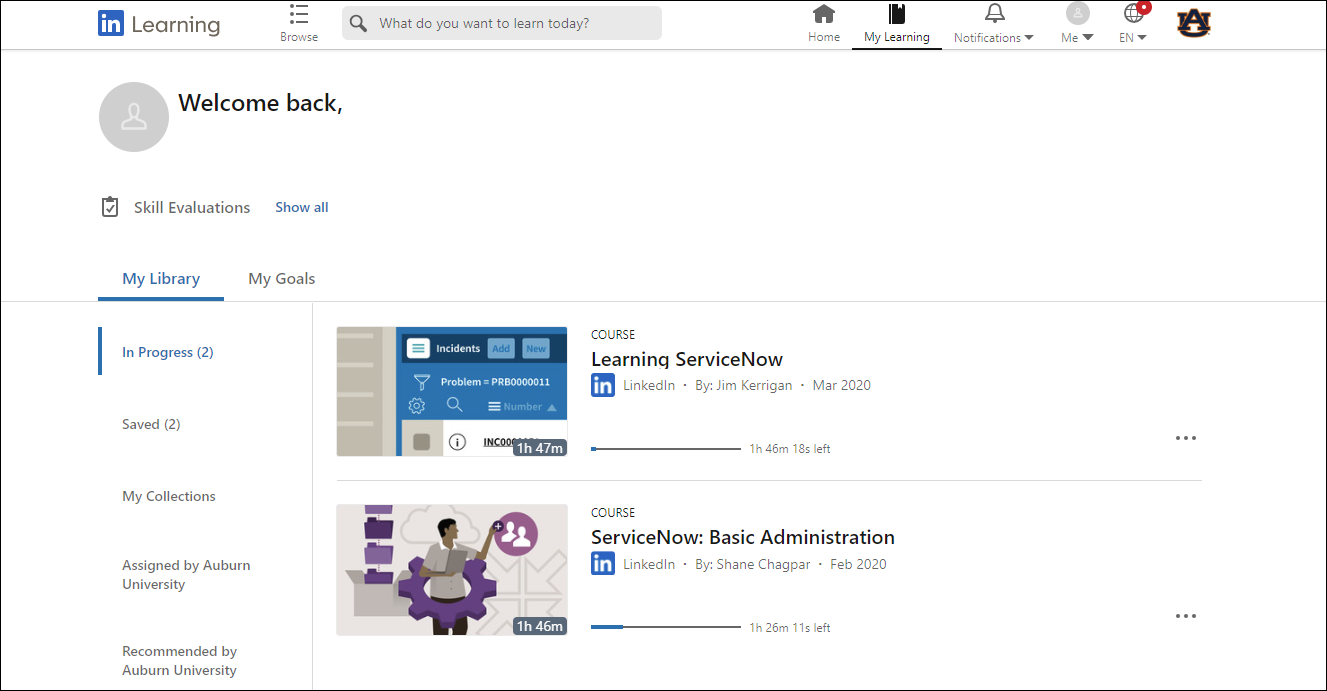Click Learning ServiceNow progress bar
Viewport: 1327px width, 691px height.
[x=666, y=449]
